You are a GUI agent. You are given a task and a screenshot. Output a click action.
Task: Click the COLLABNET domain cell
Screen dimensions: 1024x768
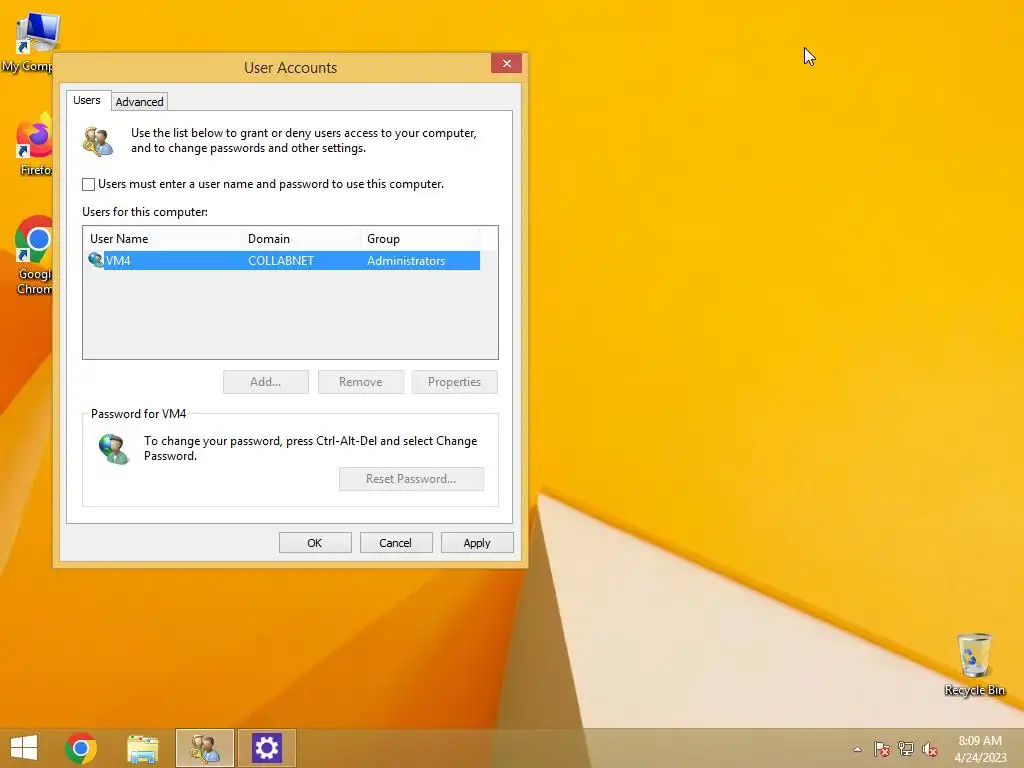(x=281, y=261)
